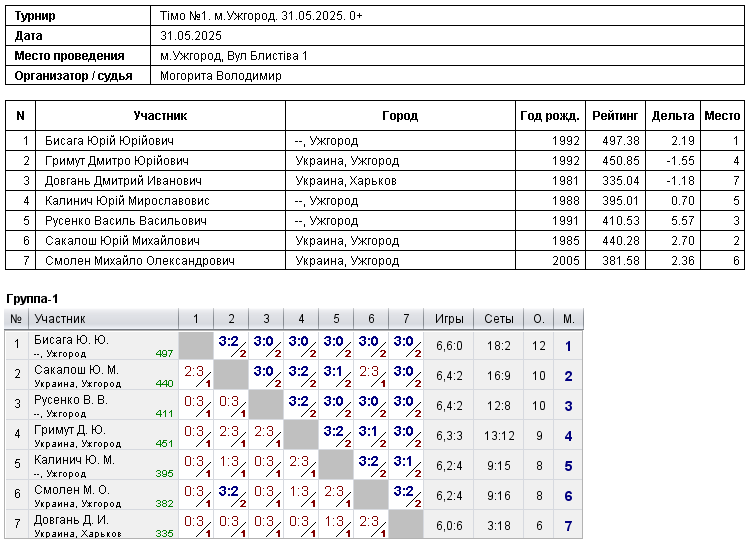Click 'Сакалош Ю. М.' in the group table

coord(76,370)
